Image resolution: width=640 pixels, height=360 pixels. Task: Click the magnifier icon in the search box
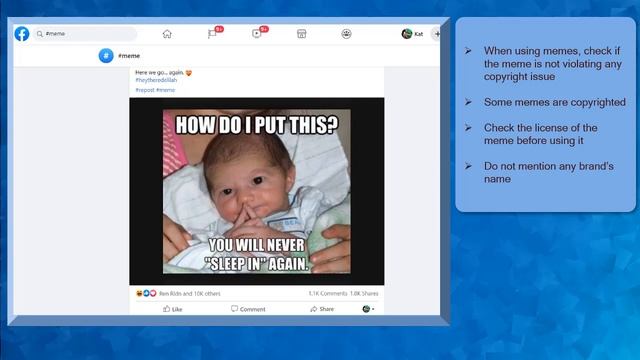click(x=40, y=34)
